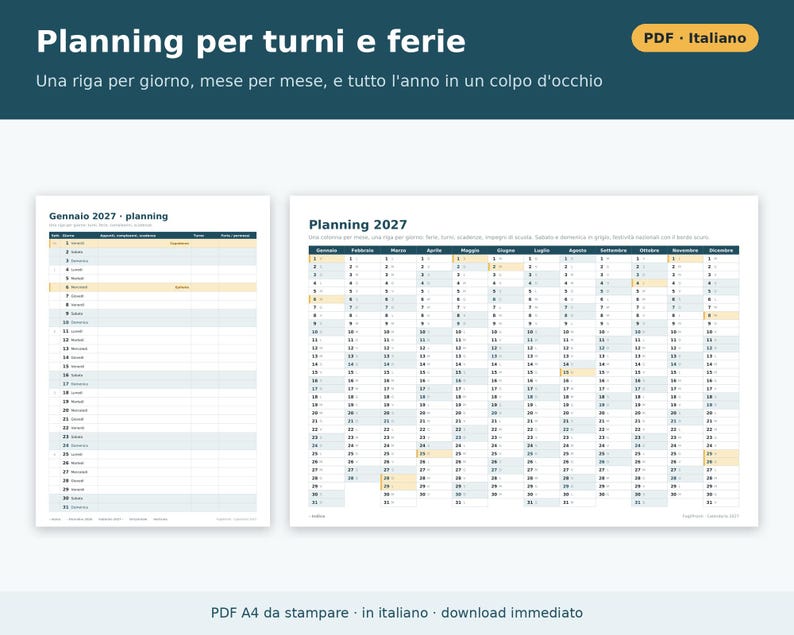Click the "4 Lunedì" row in Gennaio page
Viewport: 794px width, 635px height.
pyautogui.click(x=152, y=269)
